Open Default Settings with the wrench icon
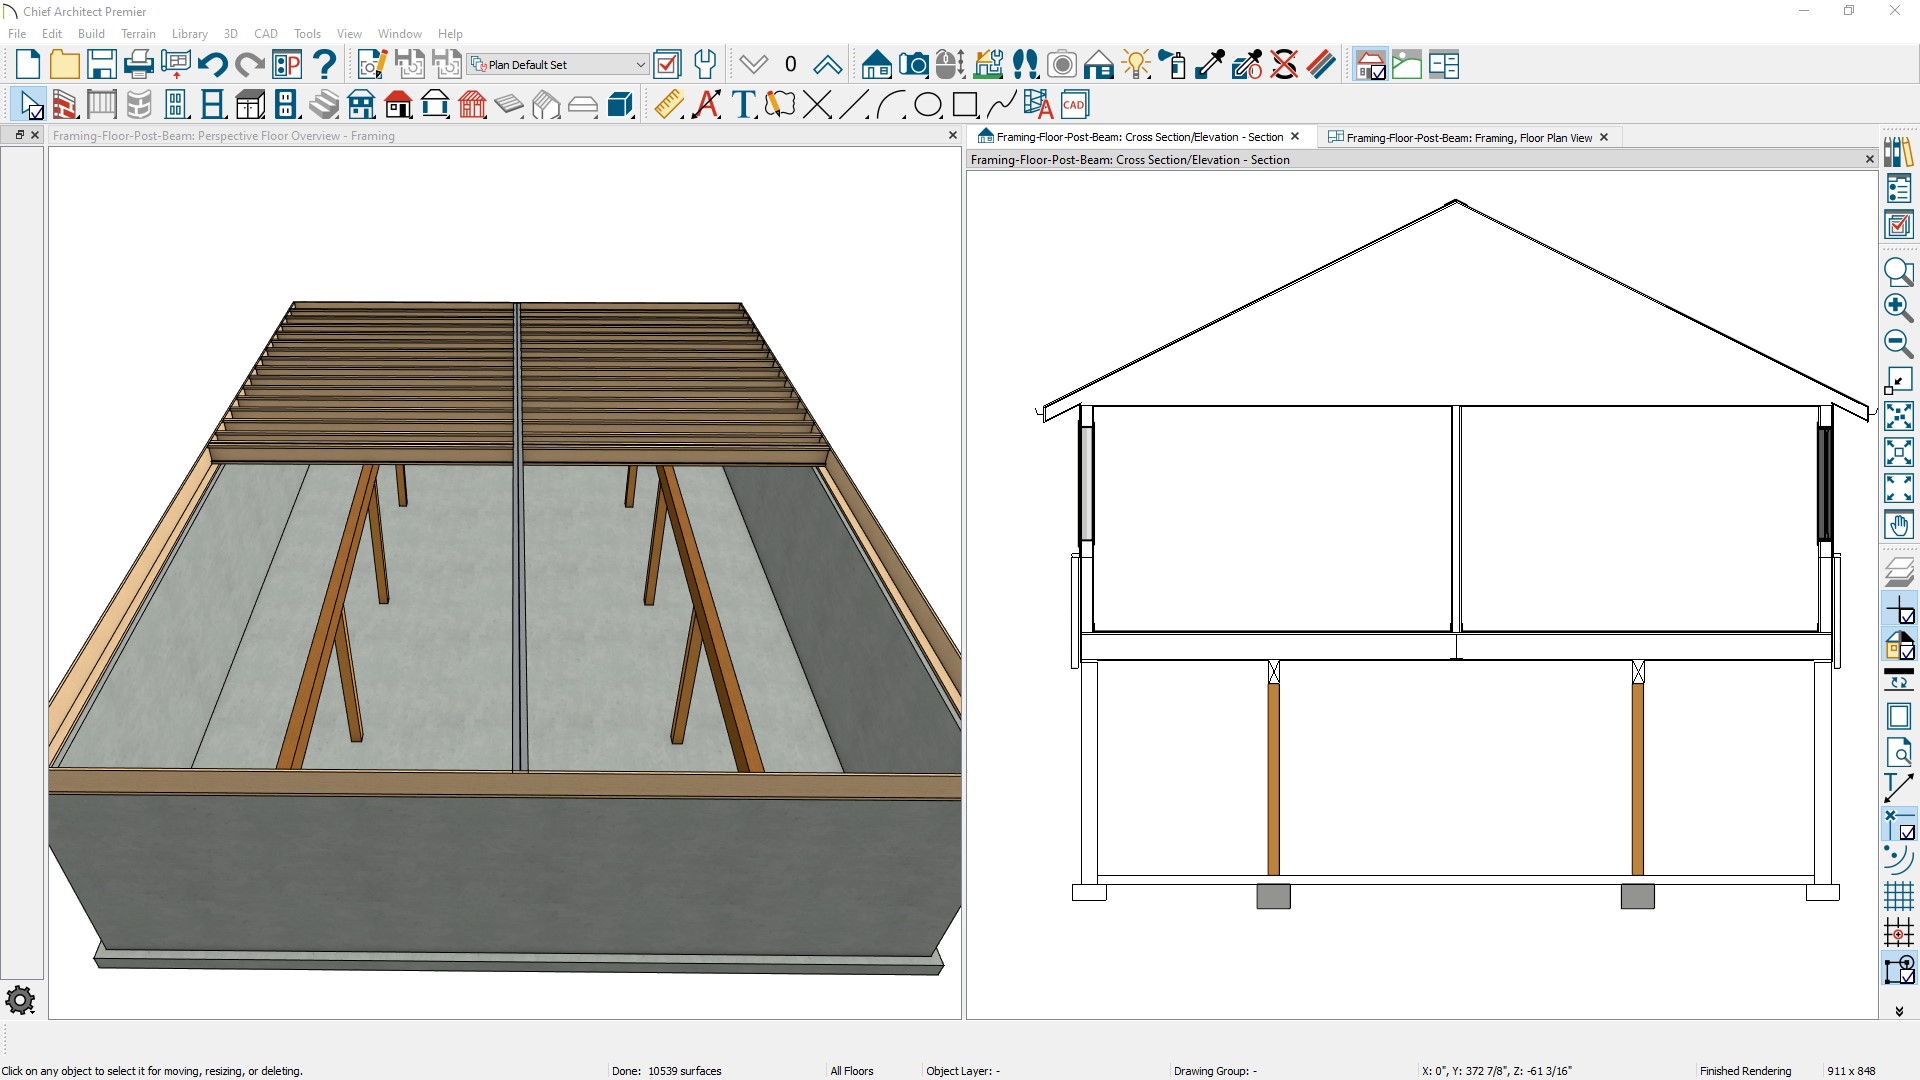The width and height of the screenshot is (1920, 1080). point(705,63)
